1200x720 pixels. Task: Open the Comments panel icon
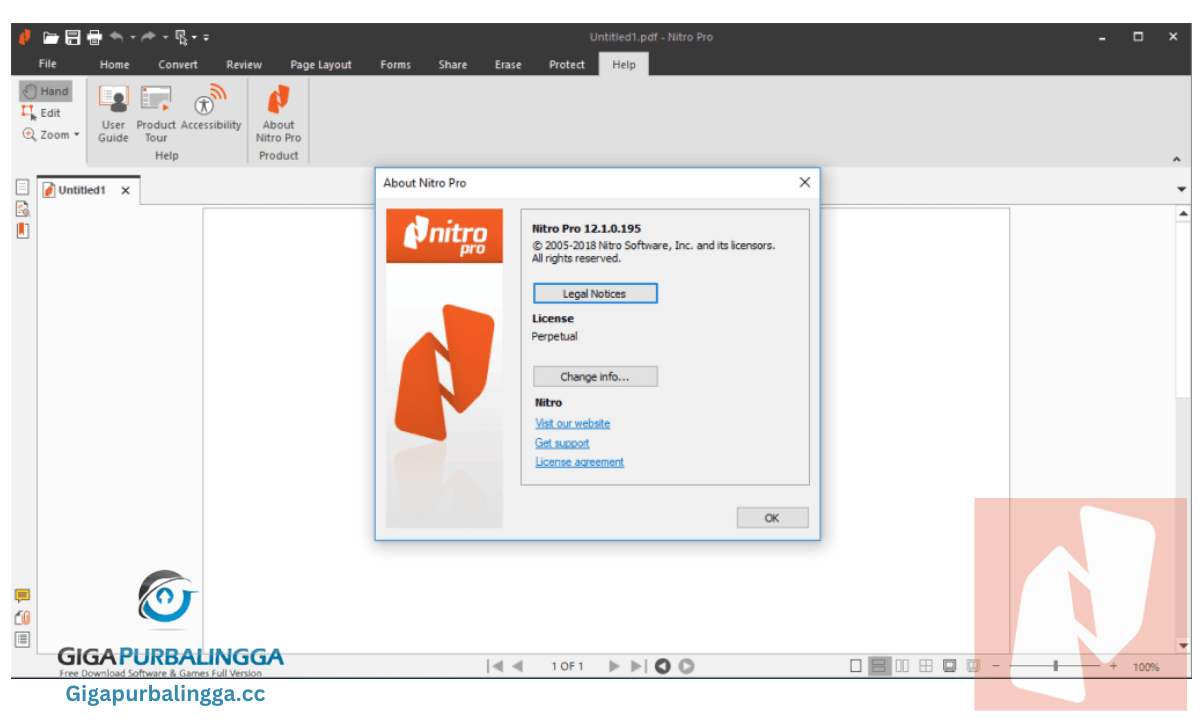coord(22,596)
